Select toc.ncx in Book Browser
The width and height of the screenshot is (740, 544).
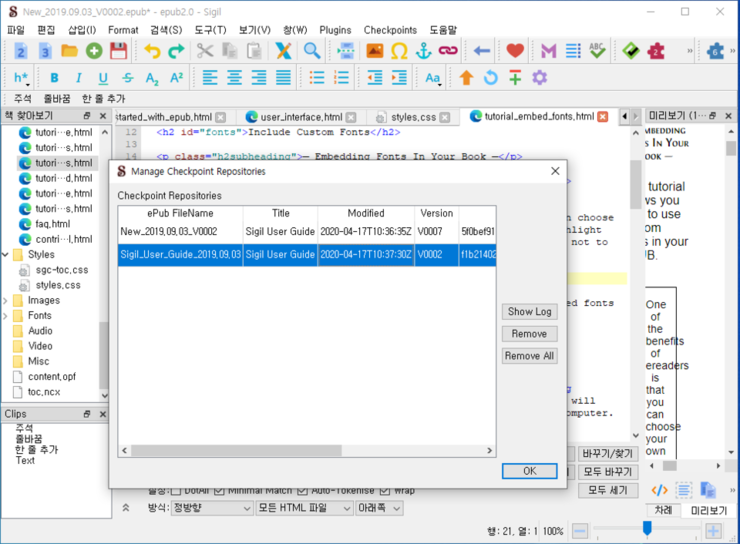click(x=44, y=392)
